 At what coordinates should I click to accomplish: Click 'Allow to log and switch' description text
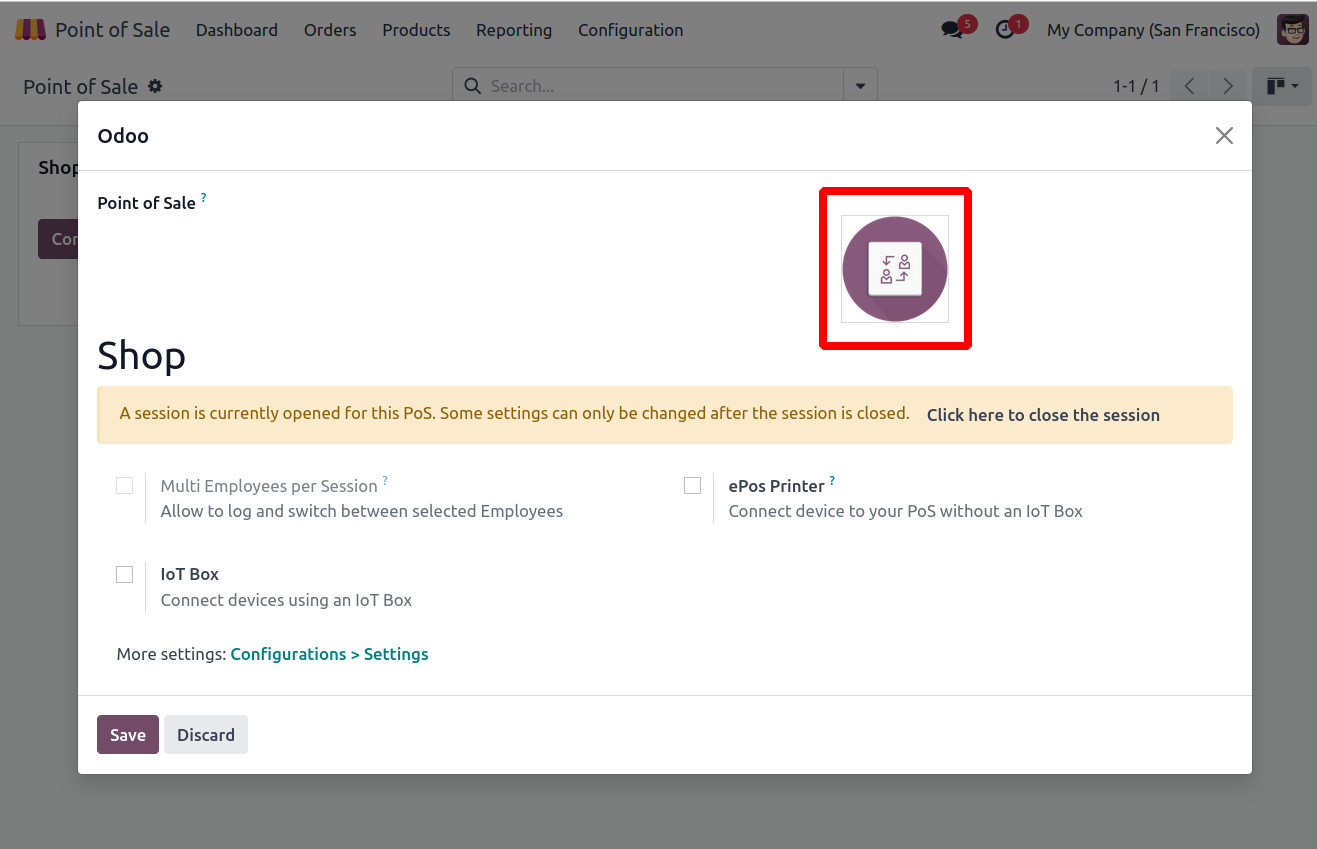tap(362, 511)
